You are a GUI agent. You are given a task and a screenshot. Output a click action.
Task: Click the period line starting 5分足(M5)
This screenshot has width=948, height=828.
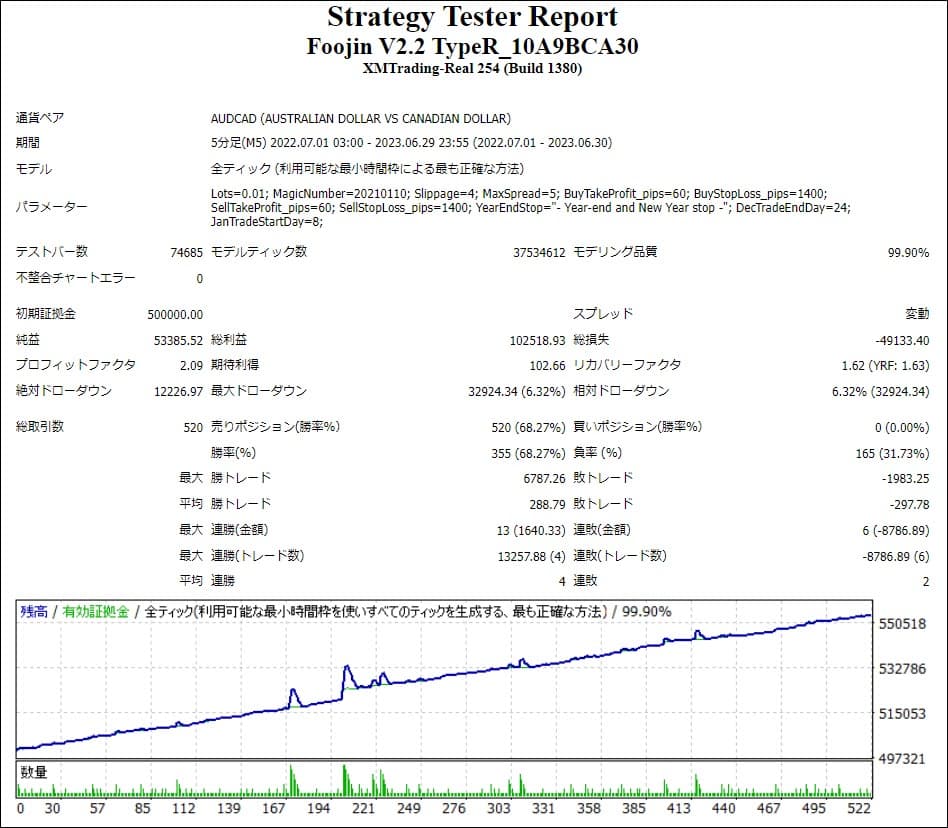pos(411,143)
